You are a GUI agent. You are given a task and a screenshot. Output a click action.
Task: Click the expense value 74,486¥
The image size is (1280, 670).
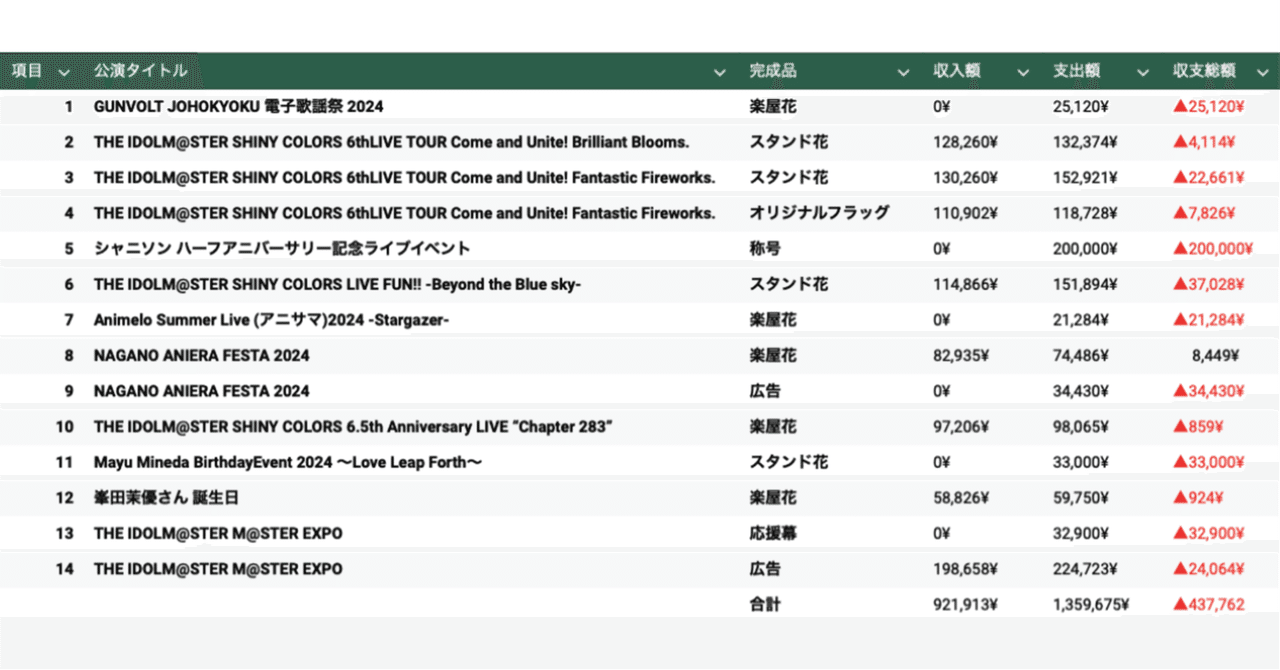point(1081,355)
